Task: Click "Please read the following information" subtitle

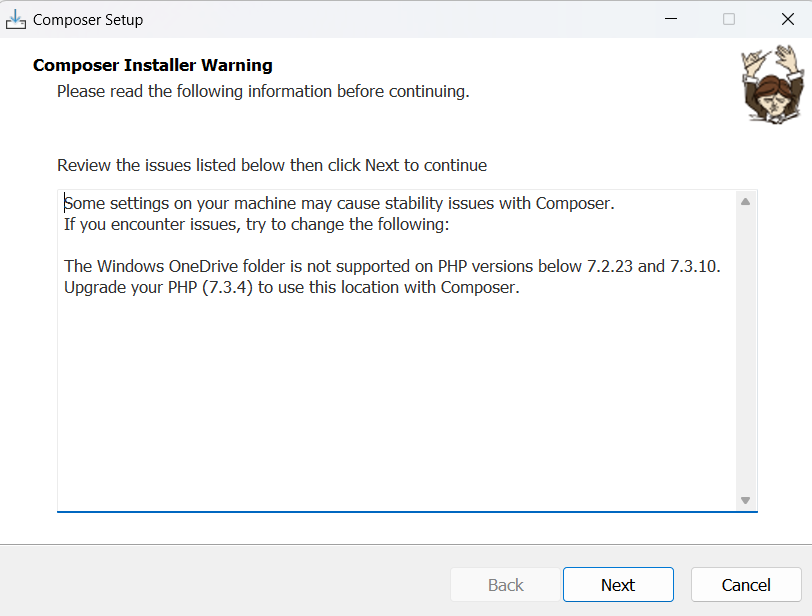Action: coord(263,92)
